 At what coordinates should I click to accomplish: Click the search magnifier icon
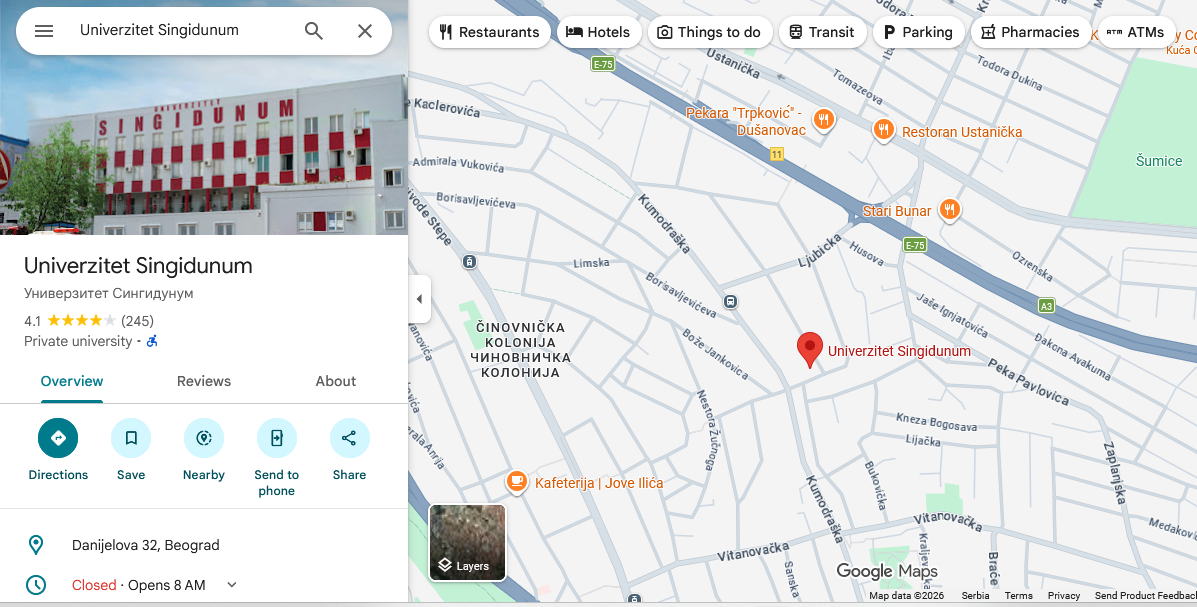(x=314, y=31)
